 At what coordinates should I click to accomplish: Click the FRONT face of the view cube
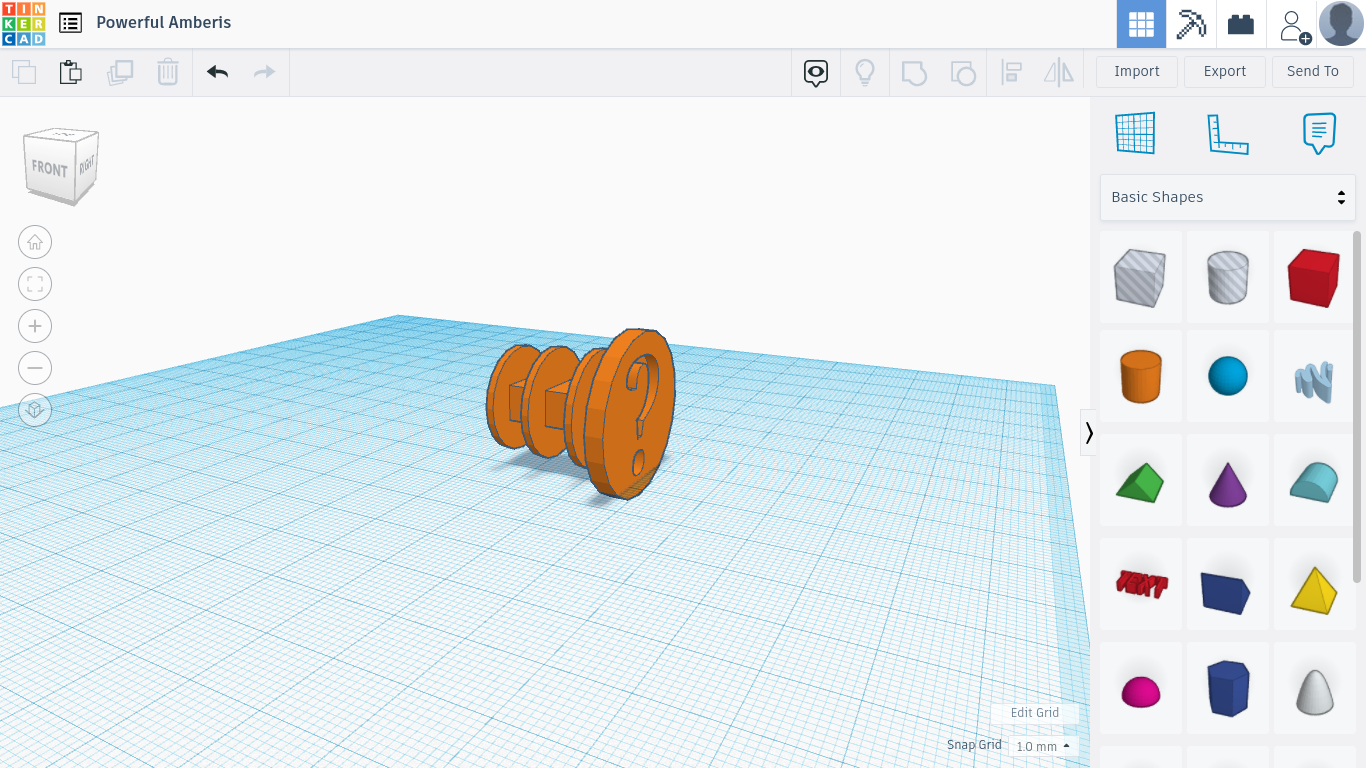click(x=49, y=168)
